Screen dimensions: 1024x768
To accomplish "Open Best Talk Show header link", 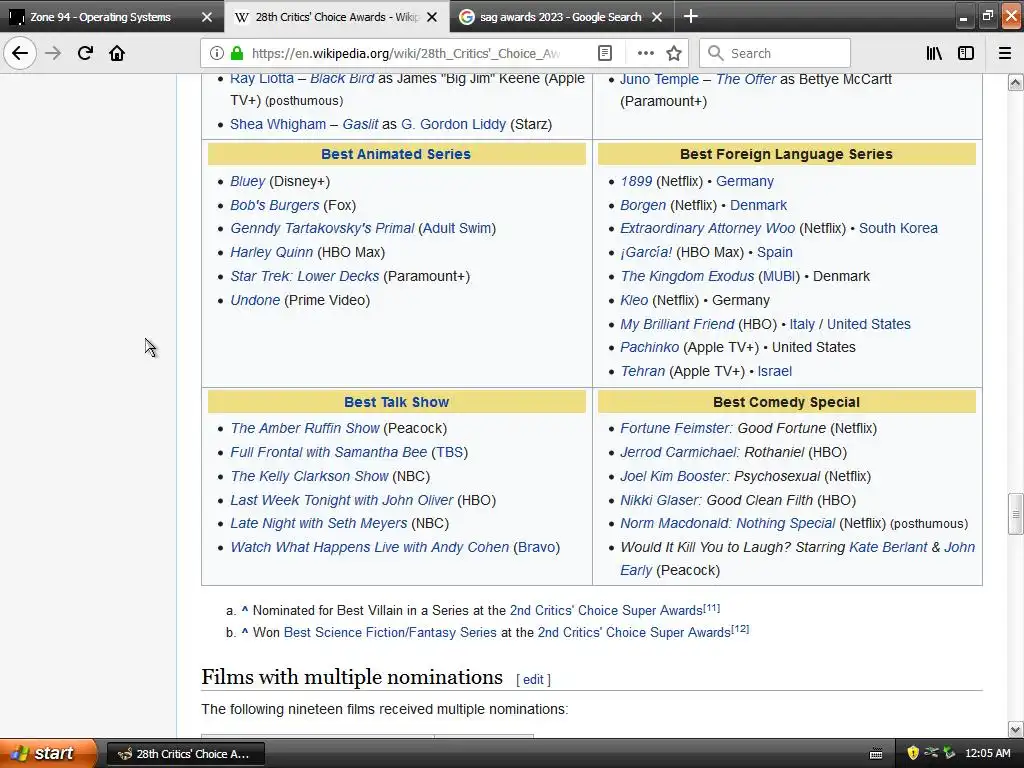I will tap(396, 402).
